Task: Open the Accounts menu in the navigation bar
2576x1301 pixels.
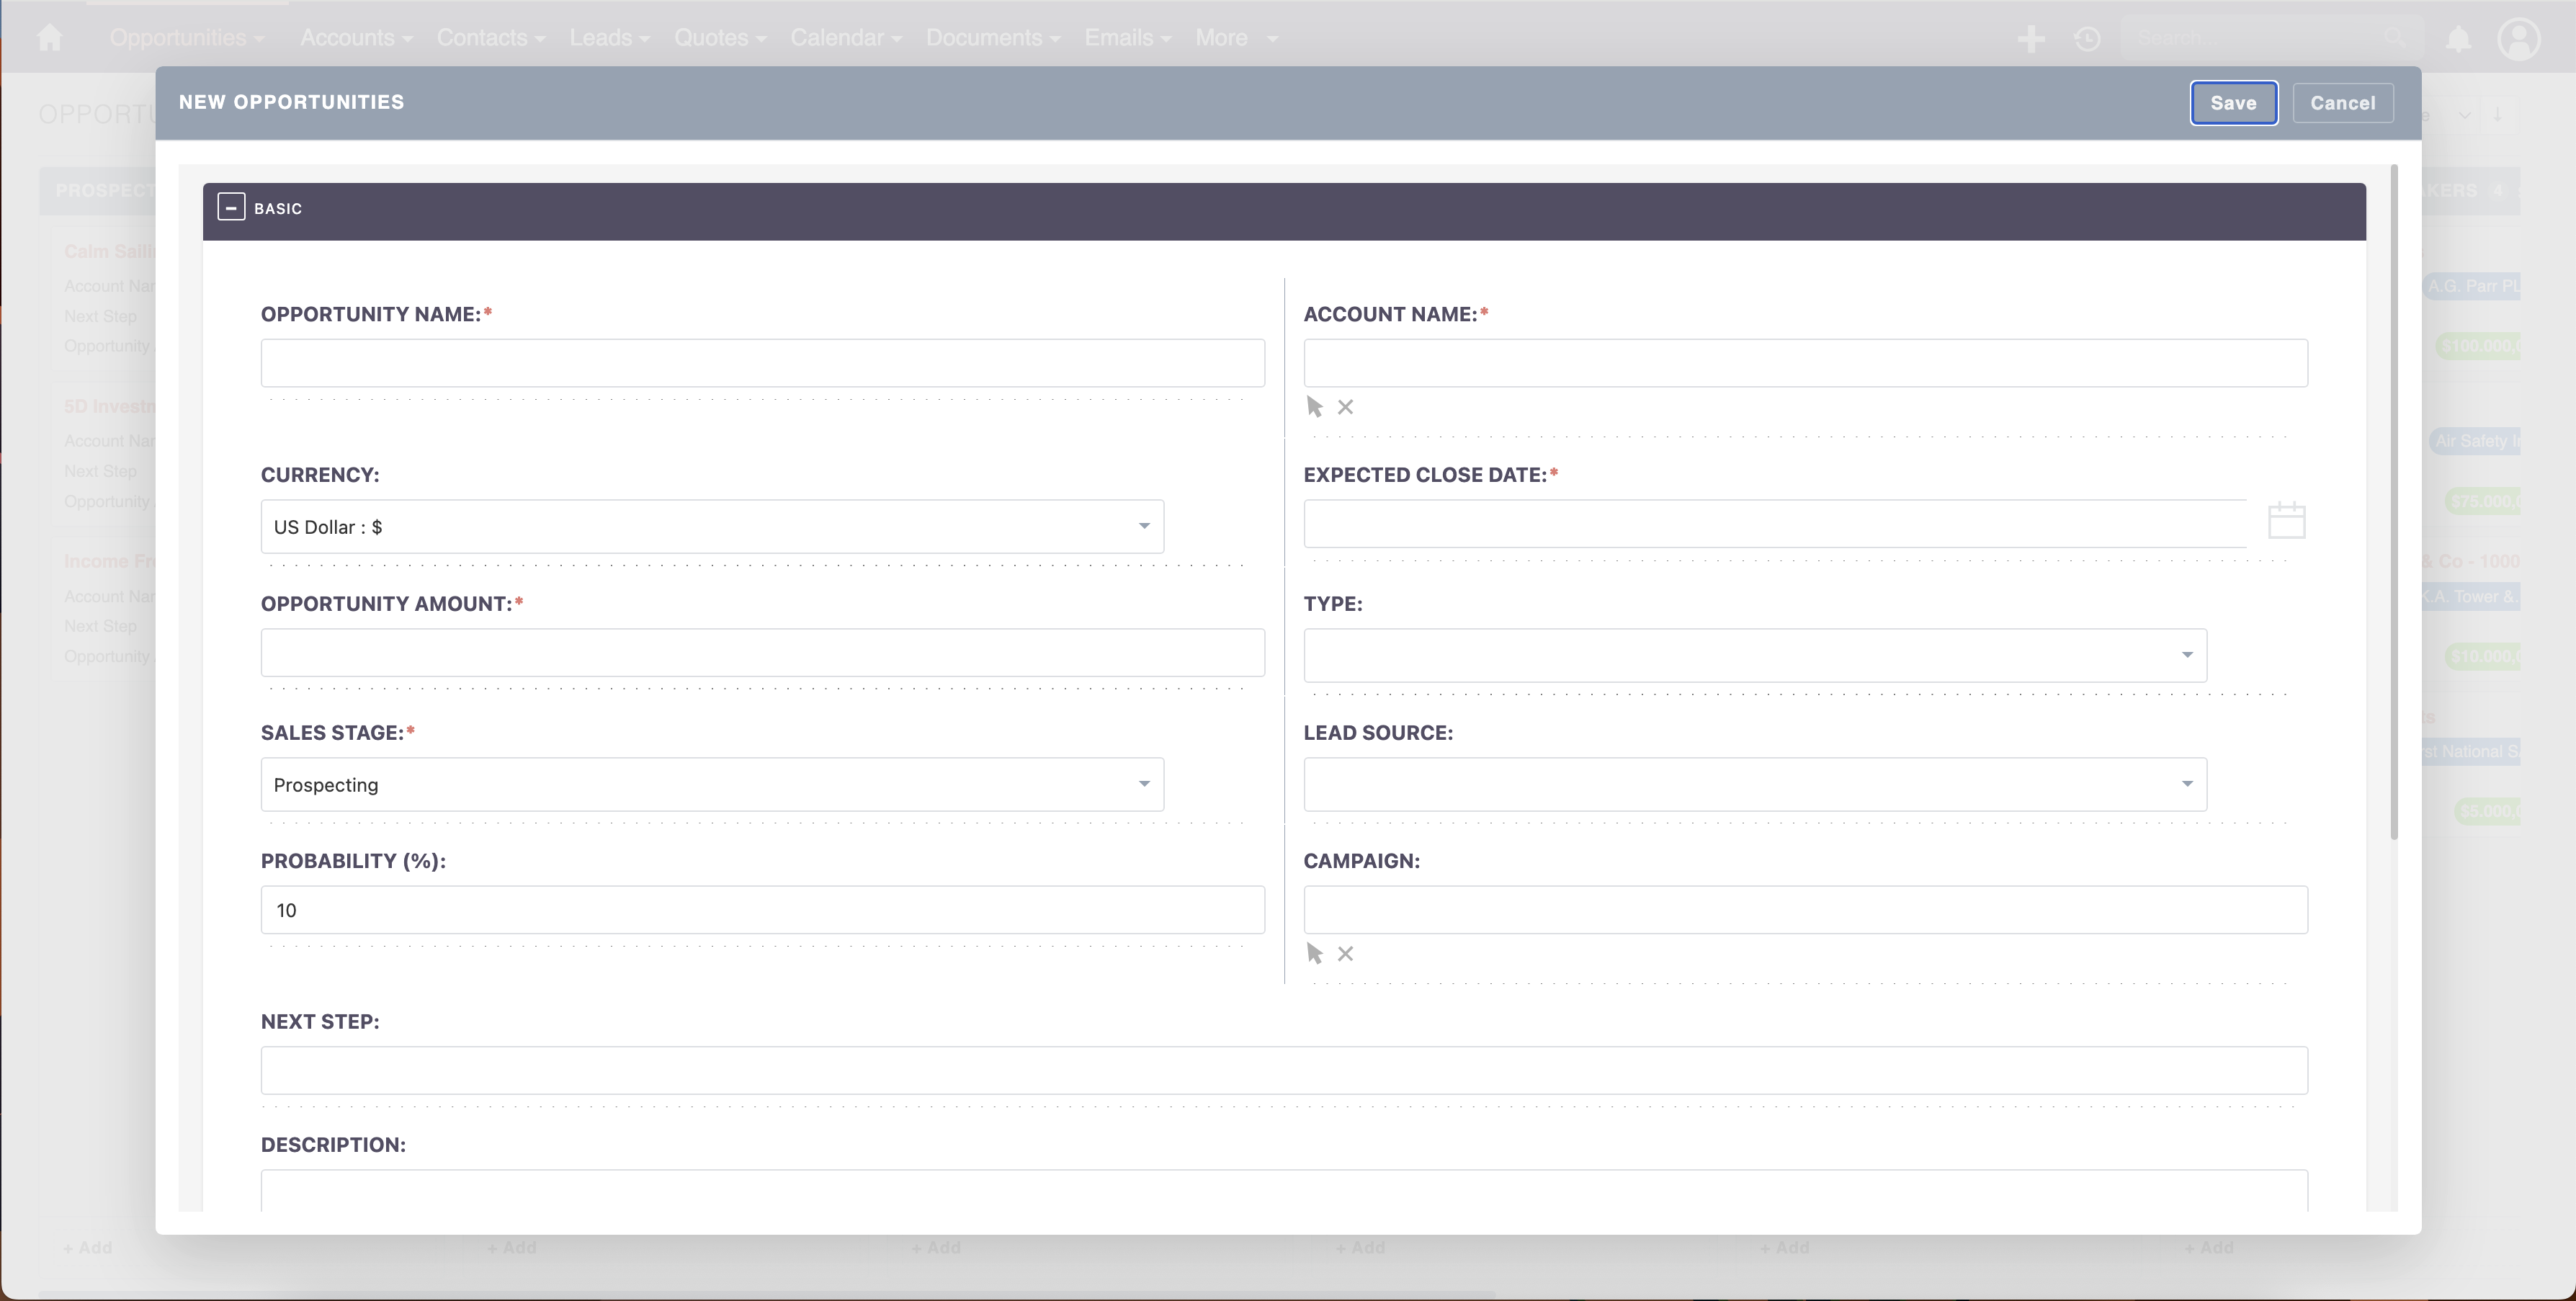Action: [x=356, y=38]
